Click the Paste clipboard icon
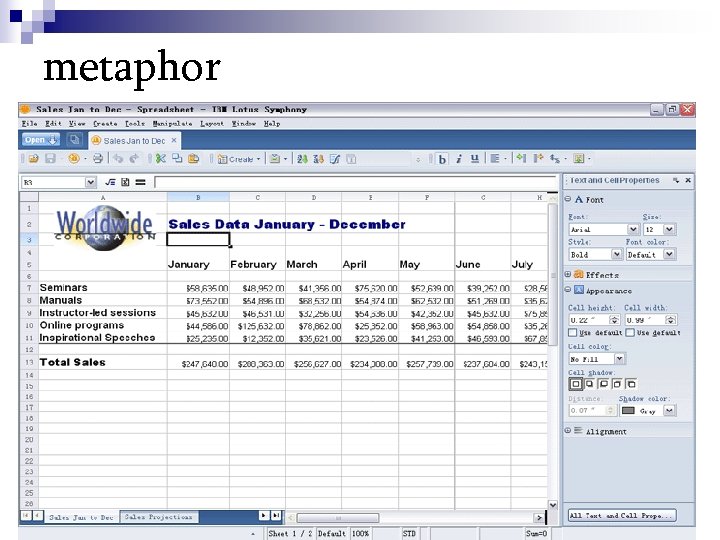 194,159
